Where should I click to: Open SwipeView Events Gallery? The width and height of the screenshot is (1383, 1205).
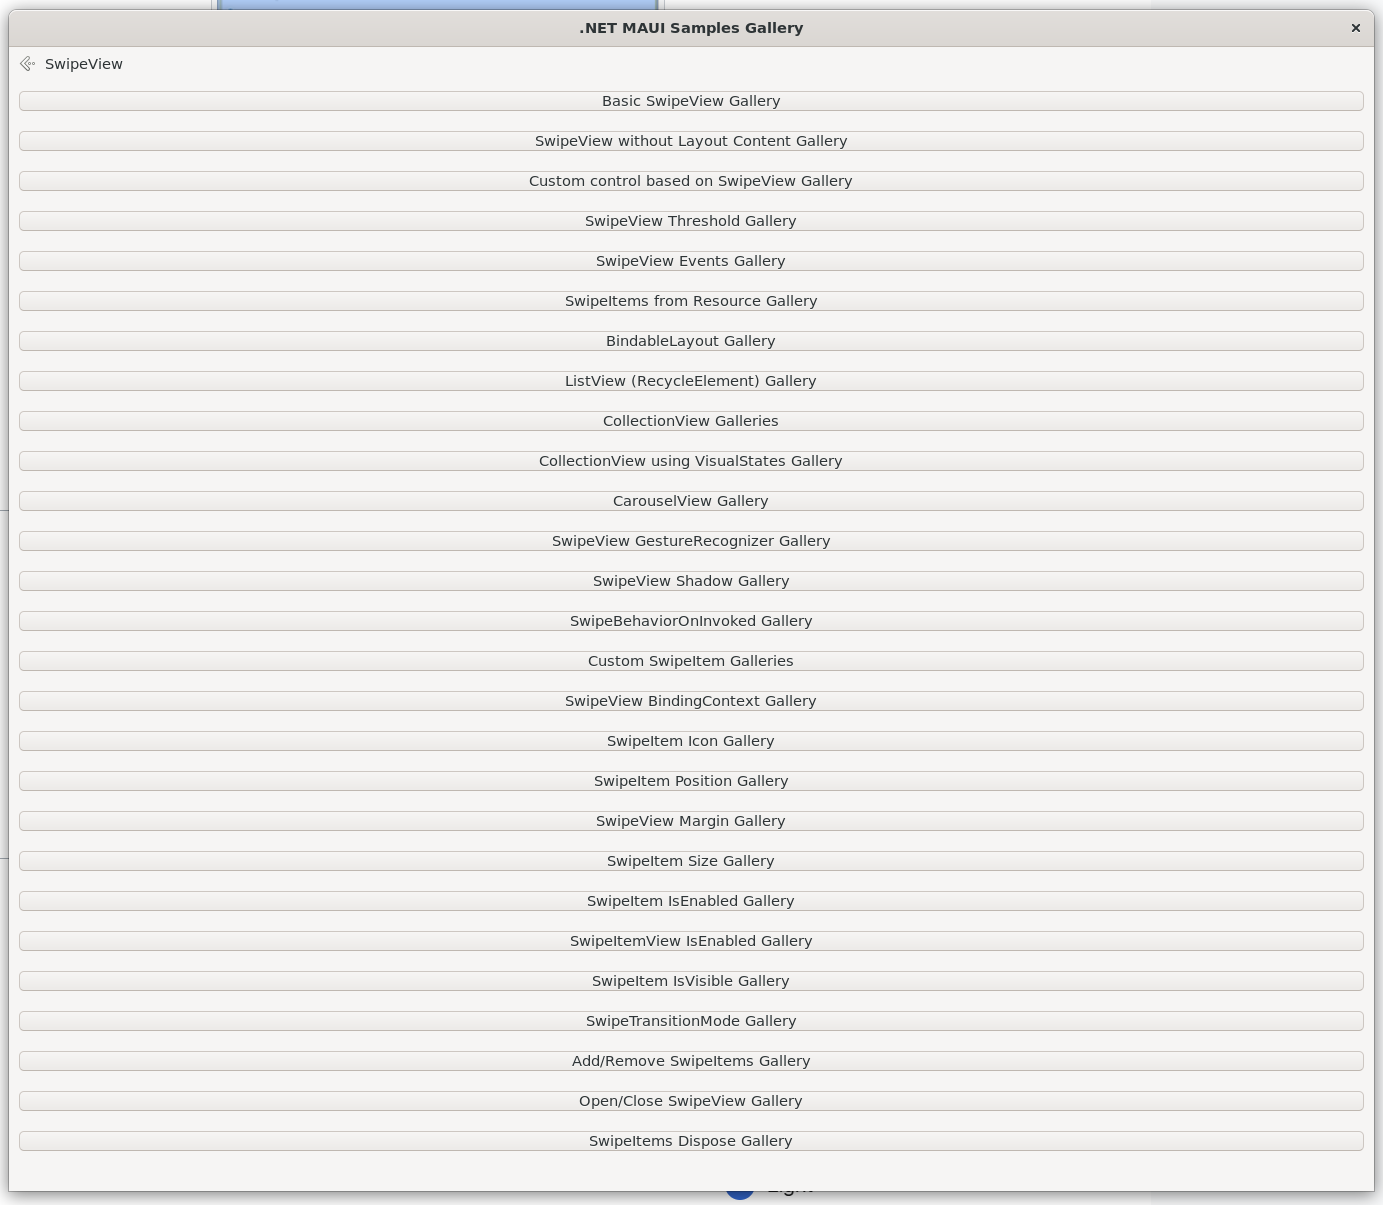tap(691, 261)
